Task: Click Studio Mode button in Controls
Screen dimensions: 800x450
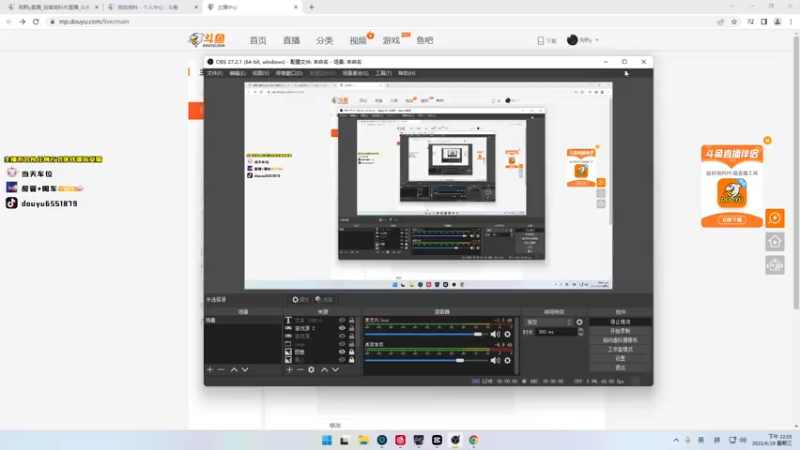Action: pyautogui.click(x=620, y=349)
